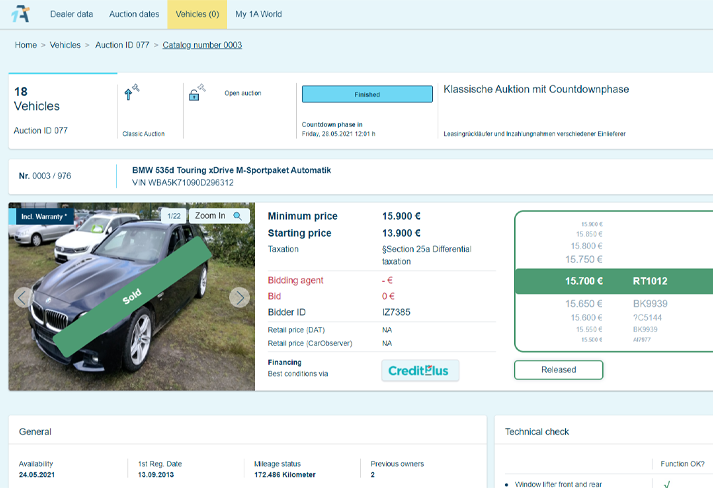This screenshot has width=713, height=488.
Task: Show previous vehicle photo arrow
Action: pos(23,297)
